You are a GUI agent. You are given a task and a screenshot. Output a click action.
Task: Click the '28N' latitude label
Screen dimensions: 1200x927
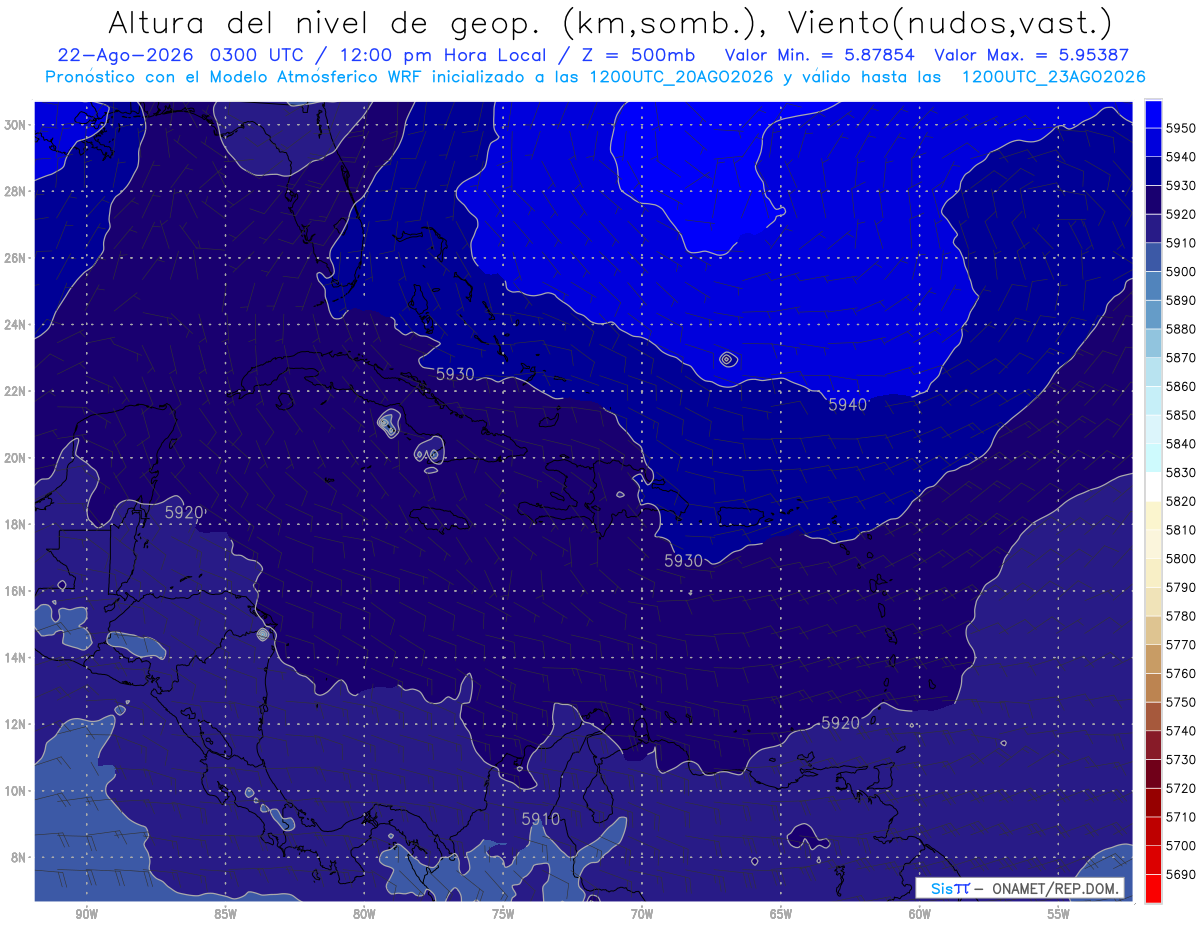tap(15, 191)
